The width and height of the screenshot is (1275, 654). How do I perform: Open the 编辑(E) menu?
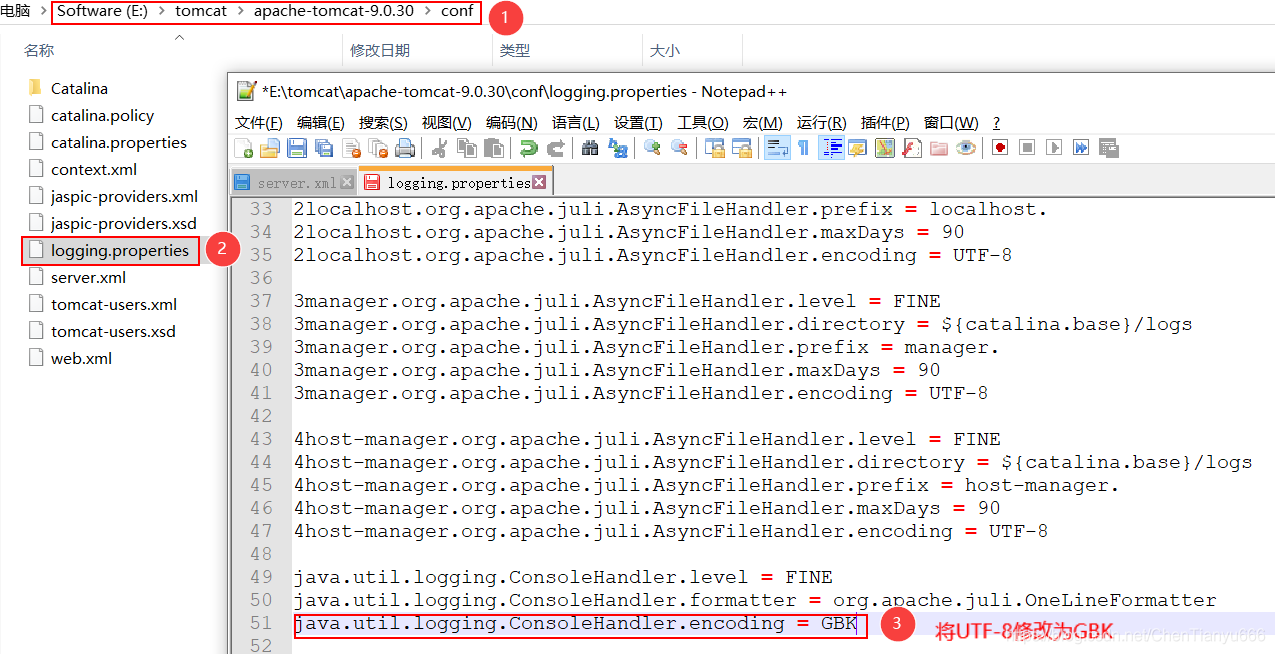tap(321, 122)
